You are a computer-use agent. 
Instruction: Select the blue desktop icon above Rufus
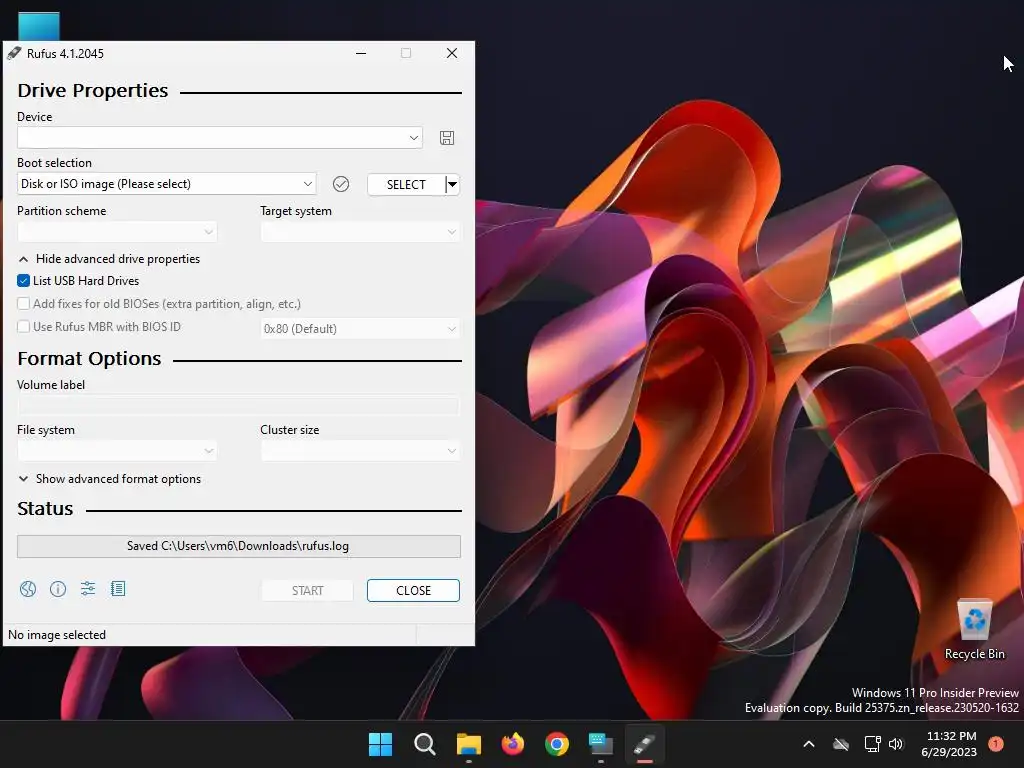39,26
